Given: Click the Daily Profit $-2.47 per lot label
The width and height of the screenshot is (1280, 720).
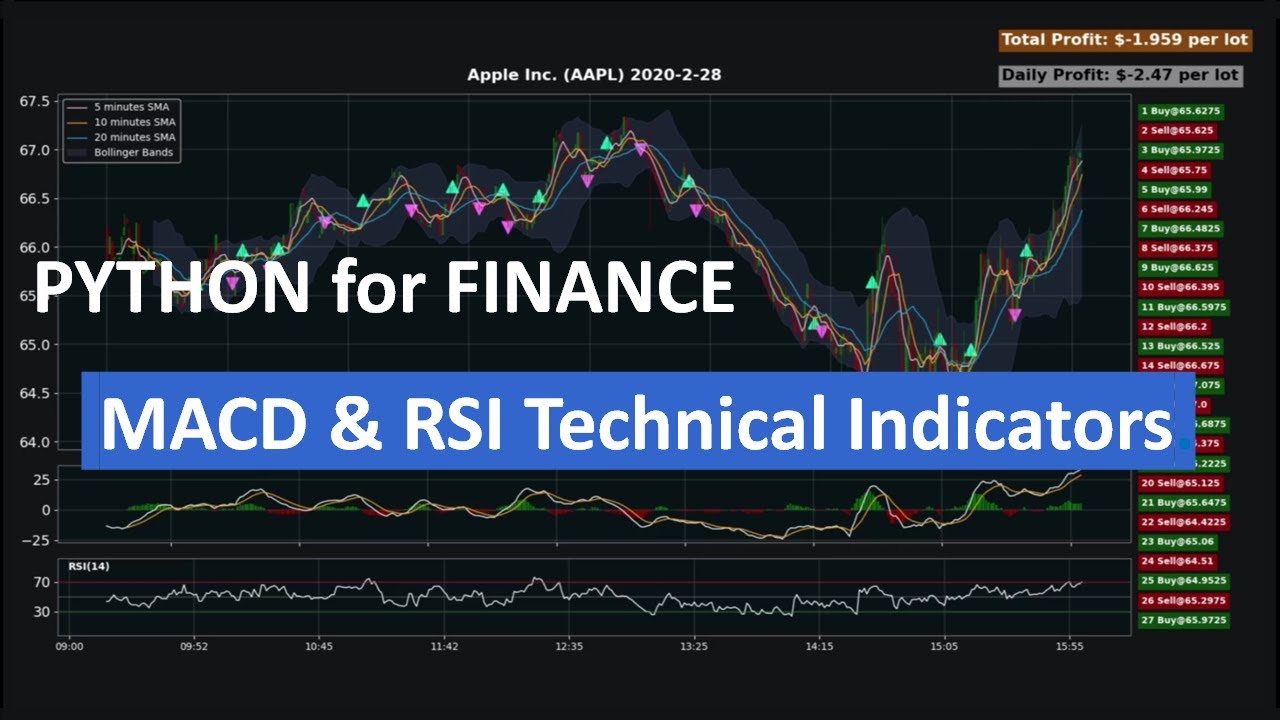Looking at the screenshot, I should (1121, 75).
